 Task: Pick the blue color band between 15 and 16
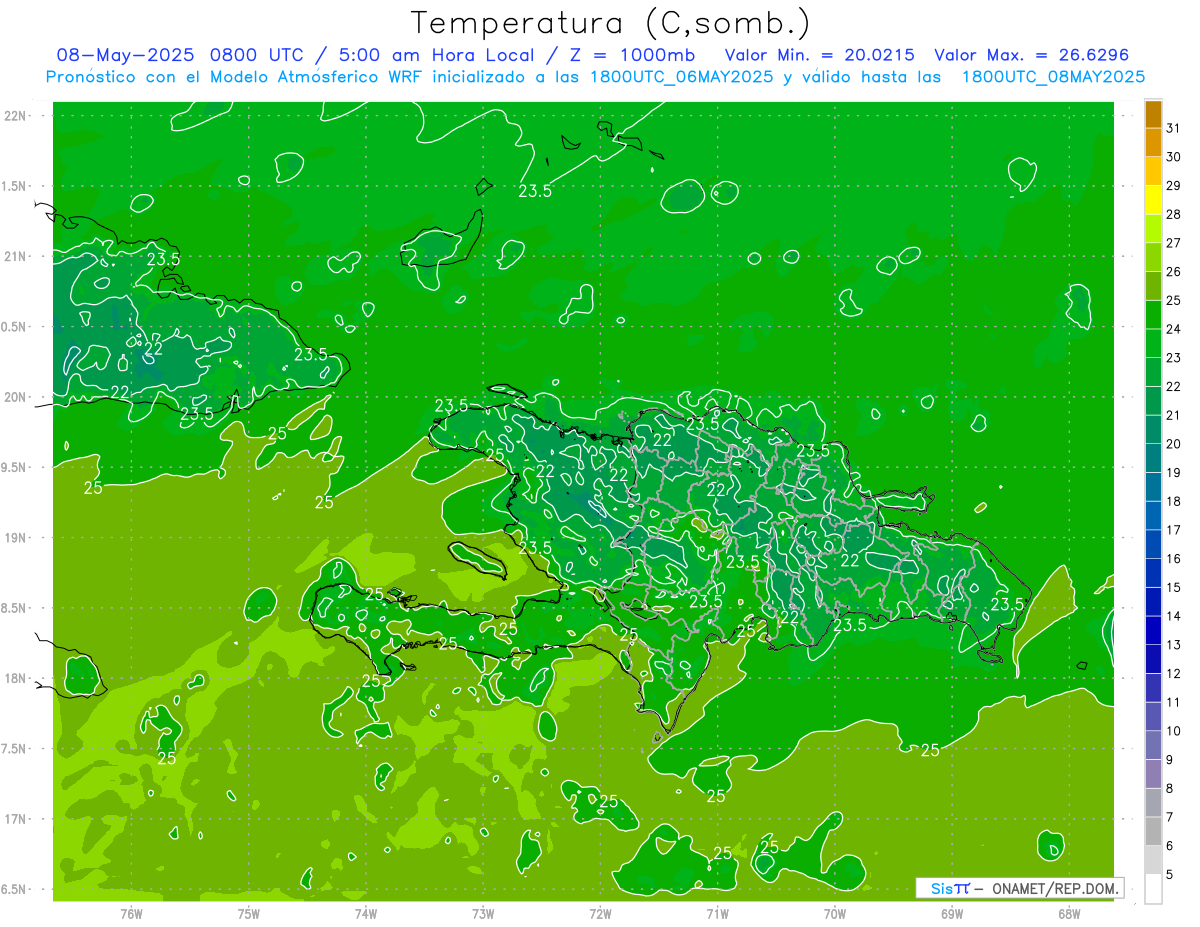(x=1153, y=573)
